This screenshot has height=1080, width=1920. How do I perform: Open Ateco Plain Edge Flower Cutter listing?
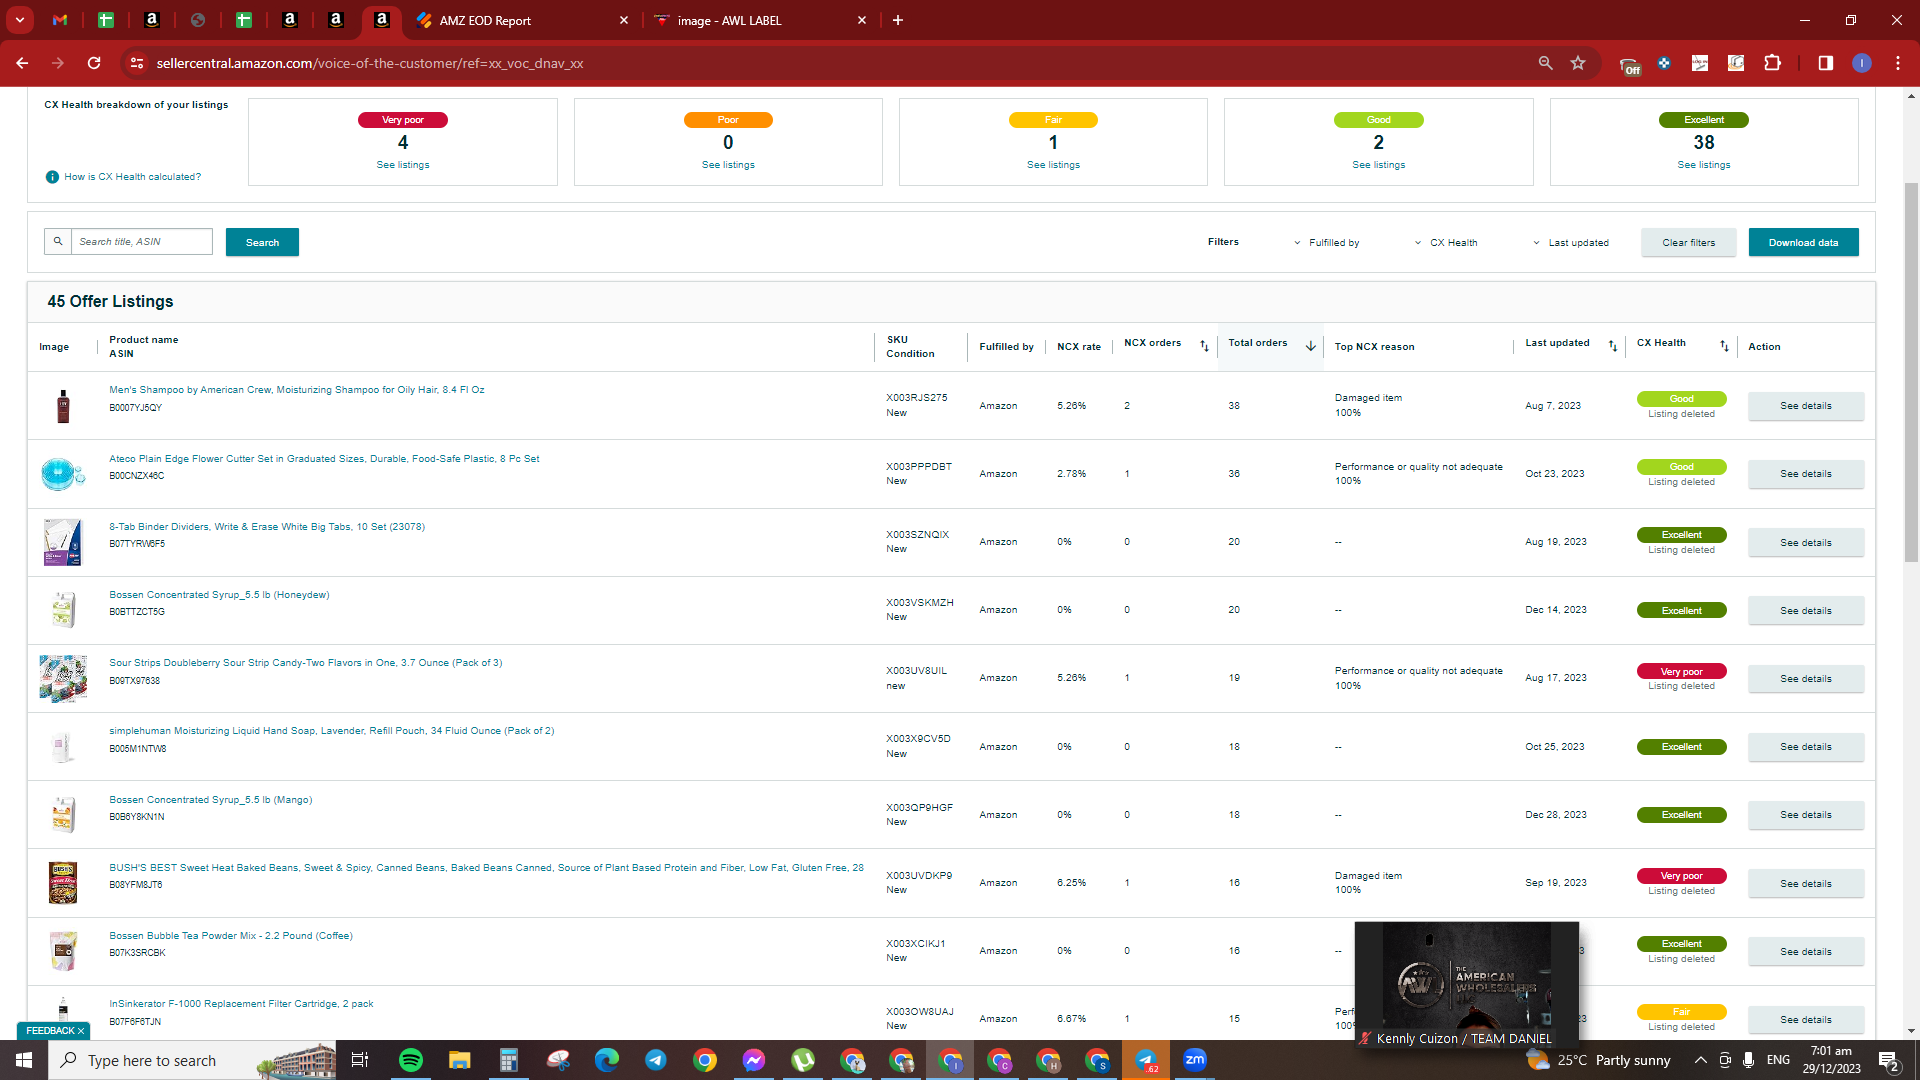click(324, 459)
